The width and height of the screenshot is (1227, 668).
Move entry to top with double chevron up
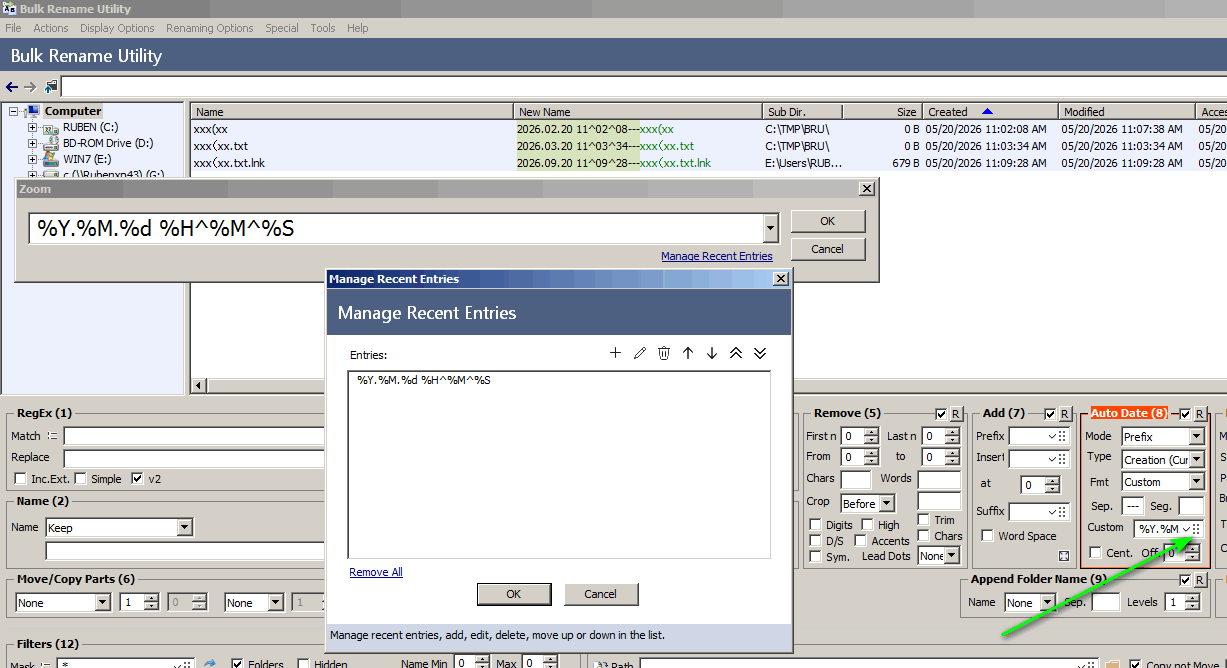(736, 353)
